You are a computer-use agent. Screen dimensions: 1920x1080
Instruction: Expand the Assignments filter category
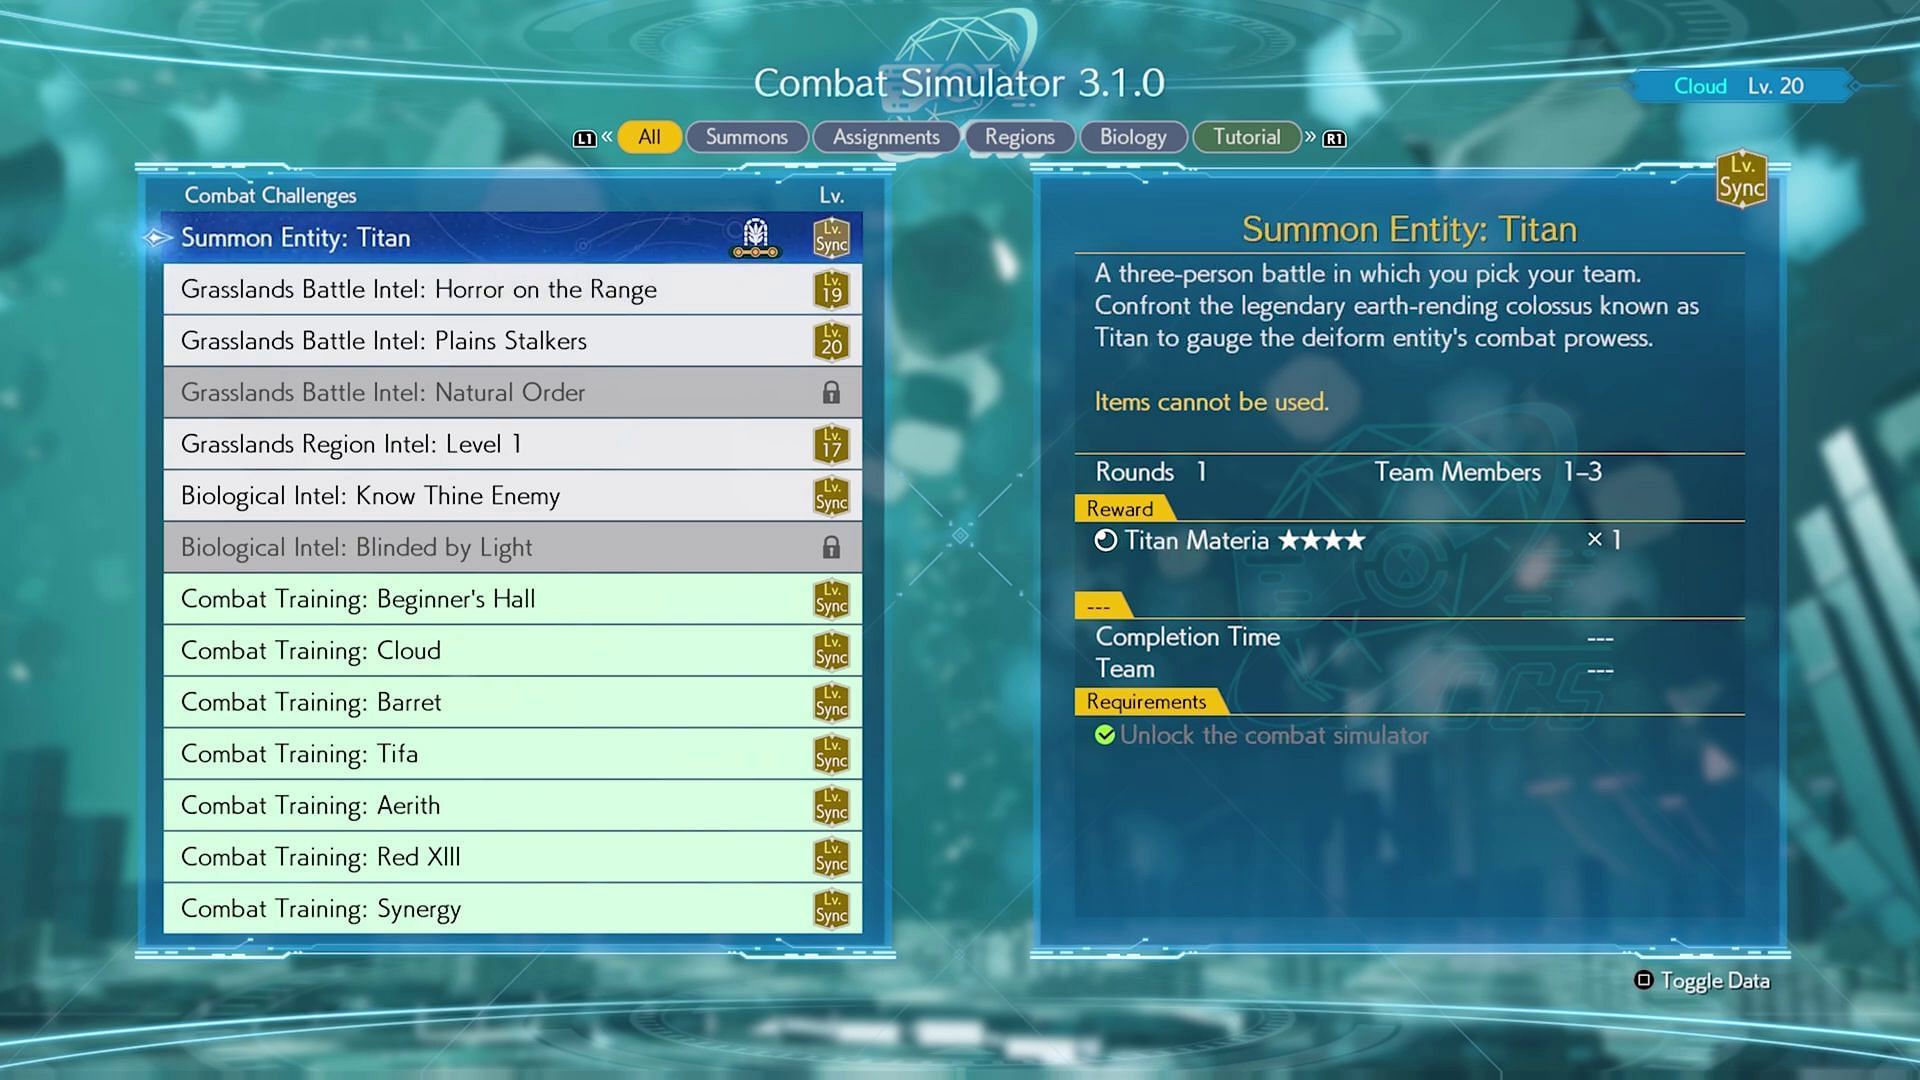click(x=886, y=137)
